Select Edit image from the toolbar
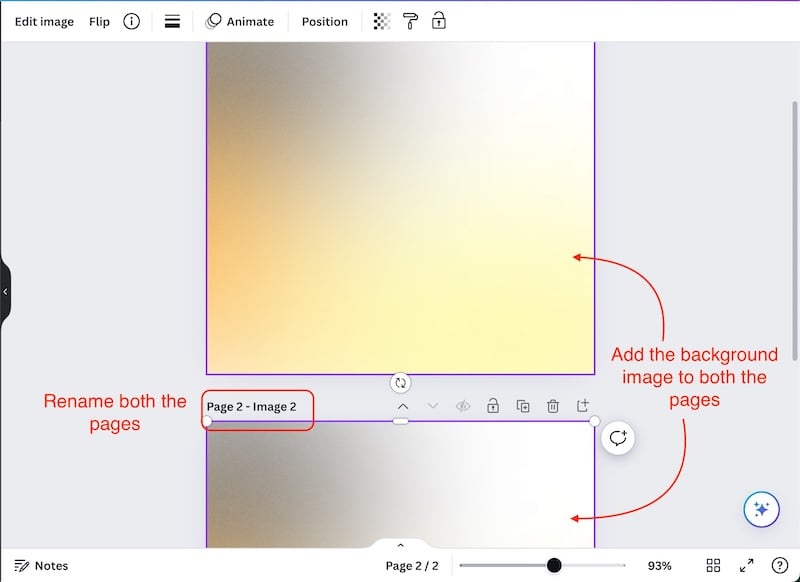Screen dimensions: 800x582 click(x=44, y=20)
